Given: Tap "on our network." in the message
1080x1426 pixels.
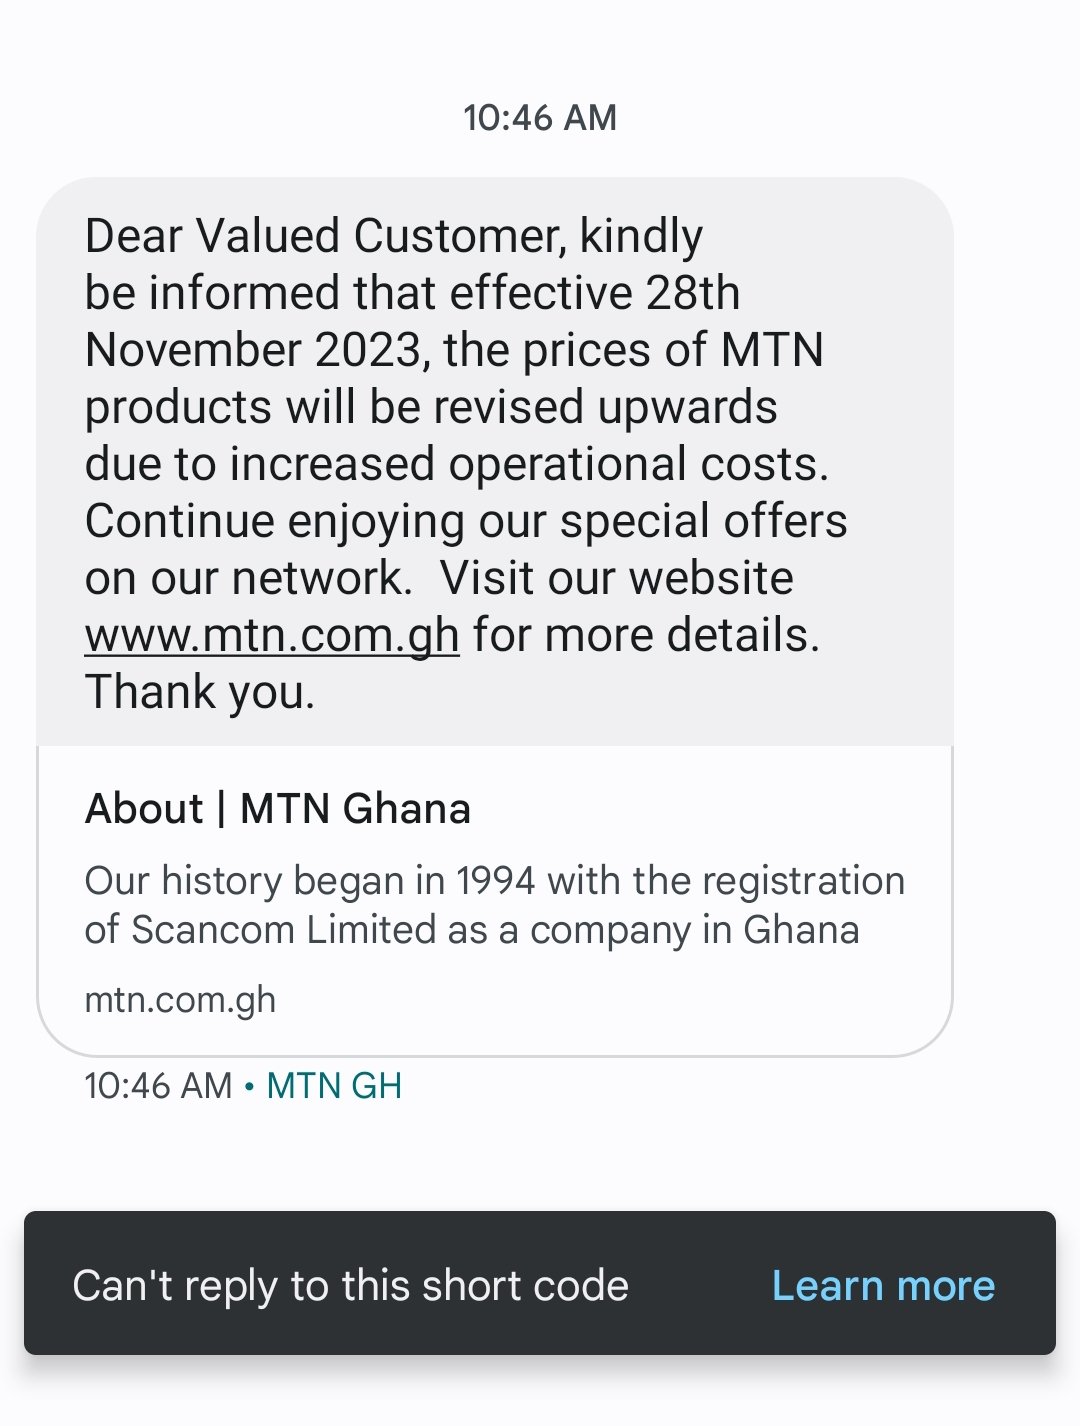Looking at the screenshot, I should (248, 579).
